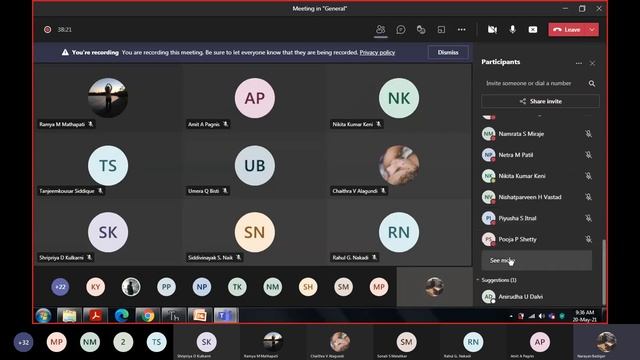Click the TK avatar in bottom strip
Viewport: 640px width, 360px height.
(x=237, y=287)
